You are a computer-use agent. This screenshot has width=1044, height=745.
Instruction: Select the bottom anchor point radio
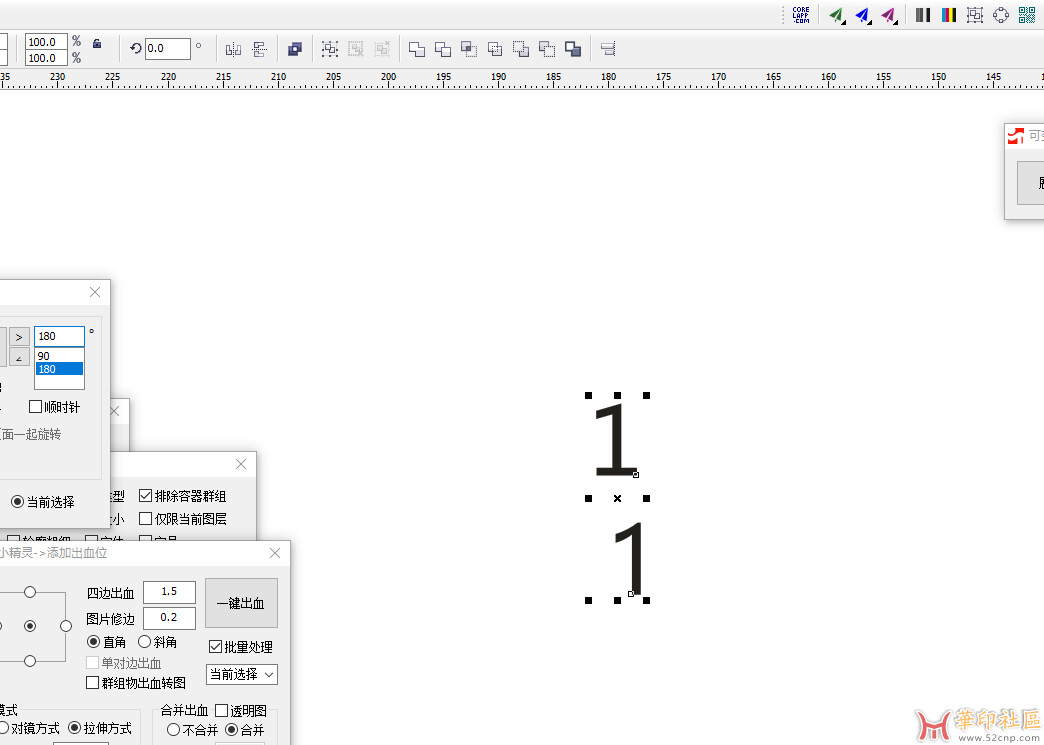point(30,661)
